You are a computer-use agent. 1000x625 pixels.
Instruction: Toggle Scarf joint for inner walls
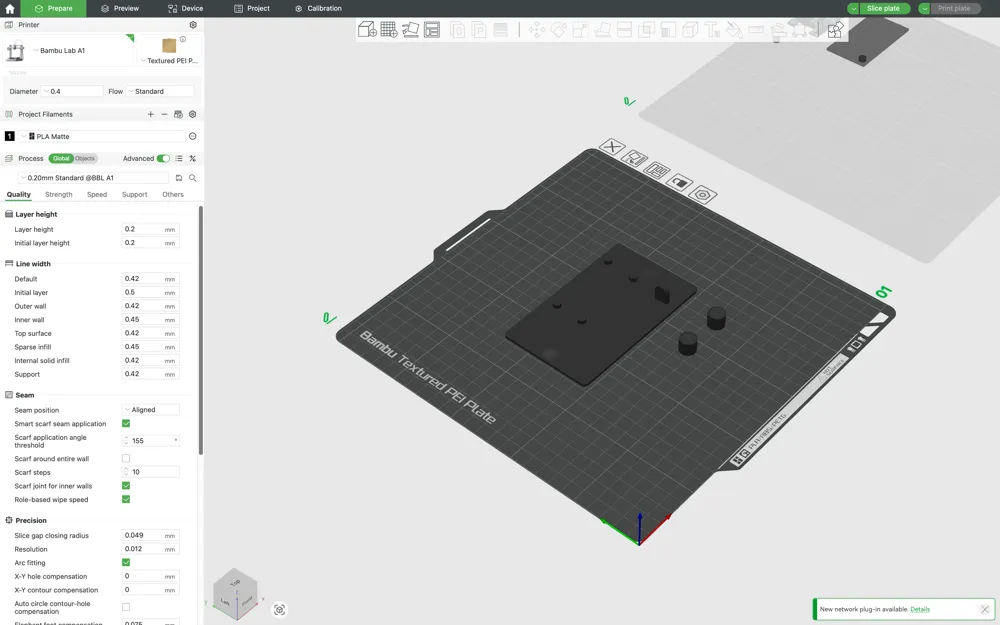126,485
